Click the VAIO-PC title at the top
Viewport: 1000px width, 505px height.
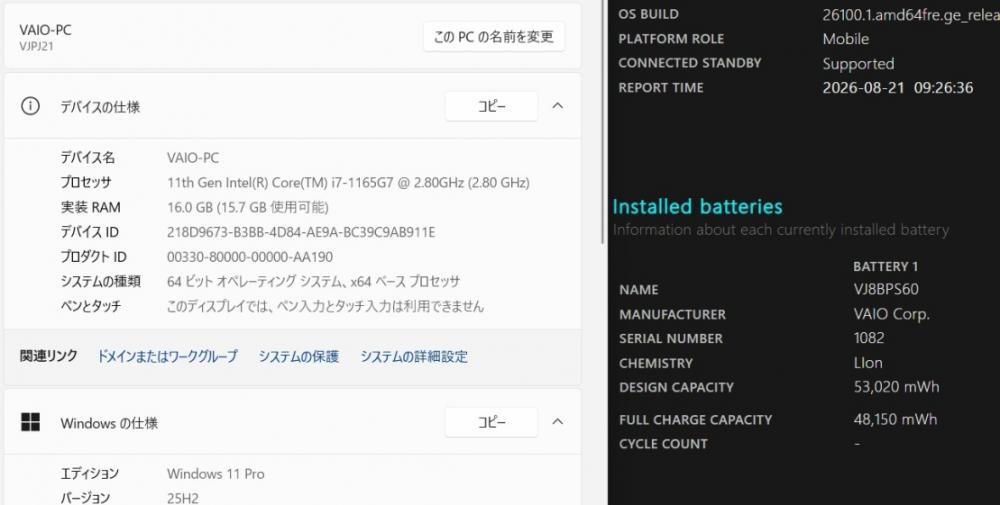(x=45, y=30)
